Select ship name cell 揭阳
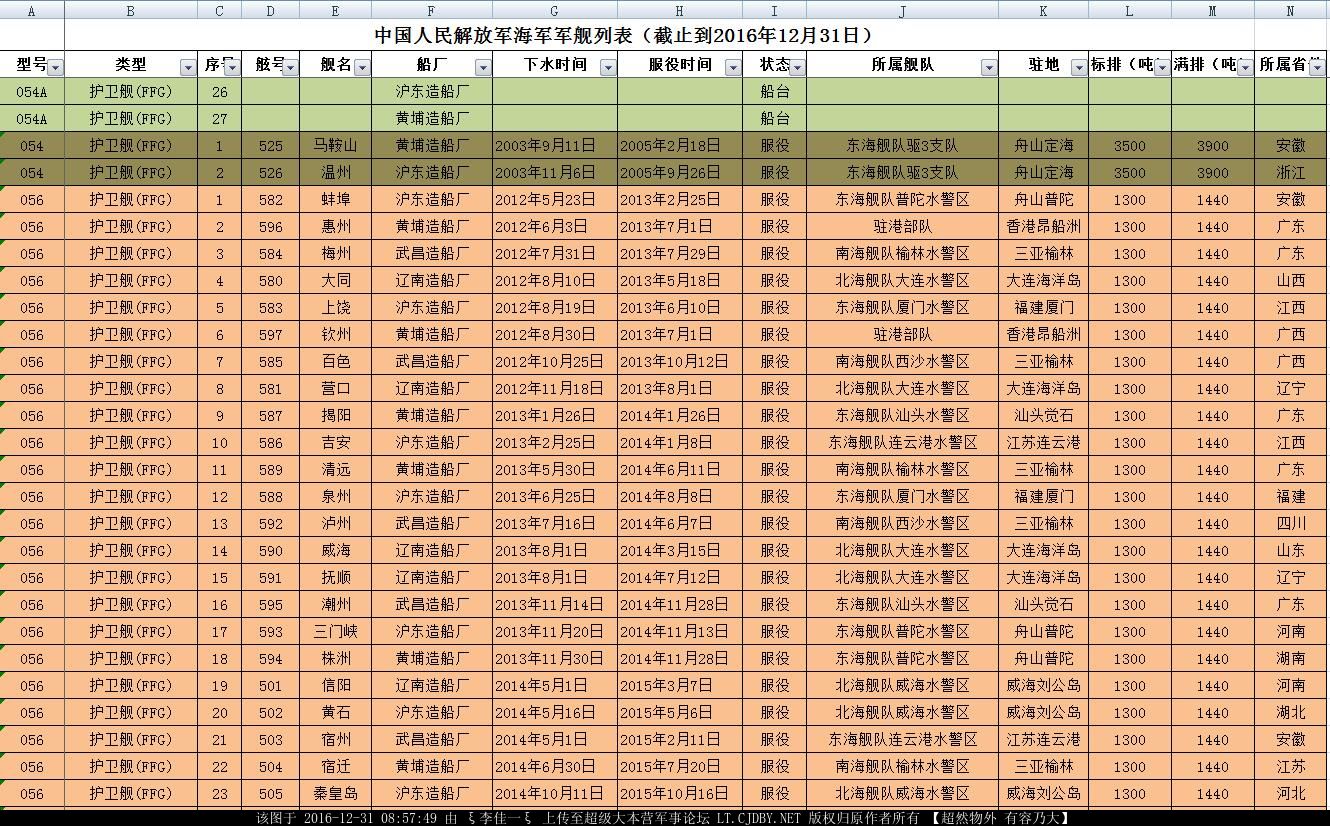The image size is (1330, 826). pos(336,415)
